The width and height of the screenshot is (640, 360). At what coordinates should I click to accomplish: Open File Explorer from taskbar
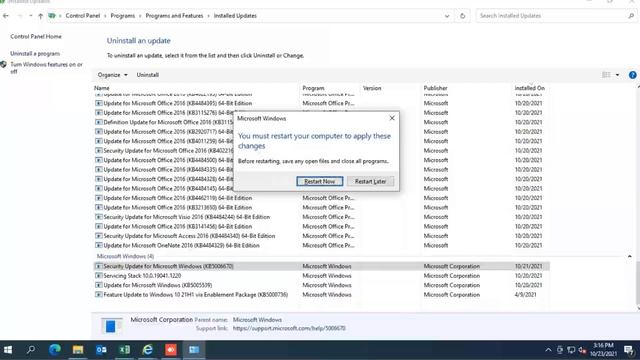(78, 350)
